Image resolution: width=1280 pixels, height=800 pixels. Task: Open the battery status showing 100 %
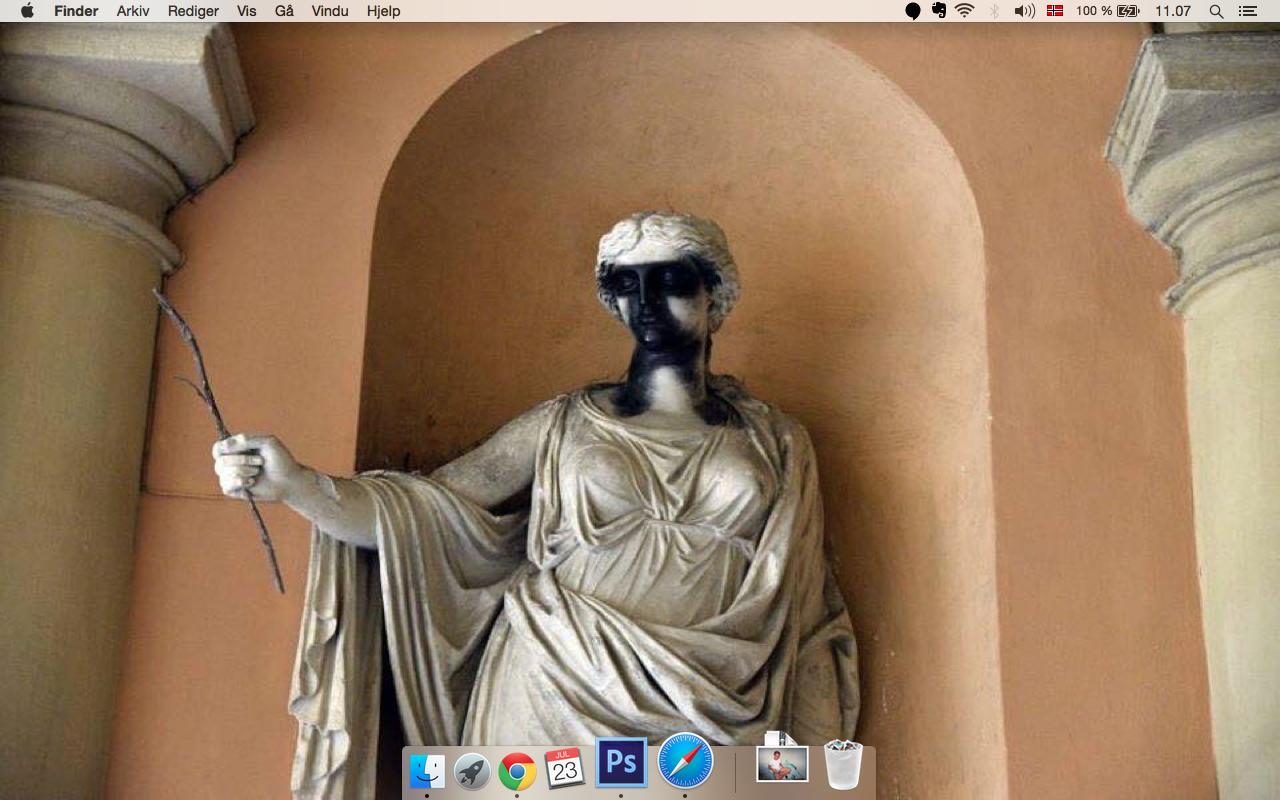pos(1108,11)
